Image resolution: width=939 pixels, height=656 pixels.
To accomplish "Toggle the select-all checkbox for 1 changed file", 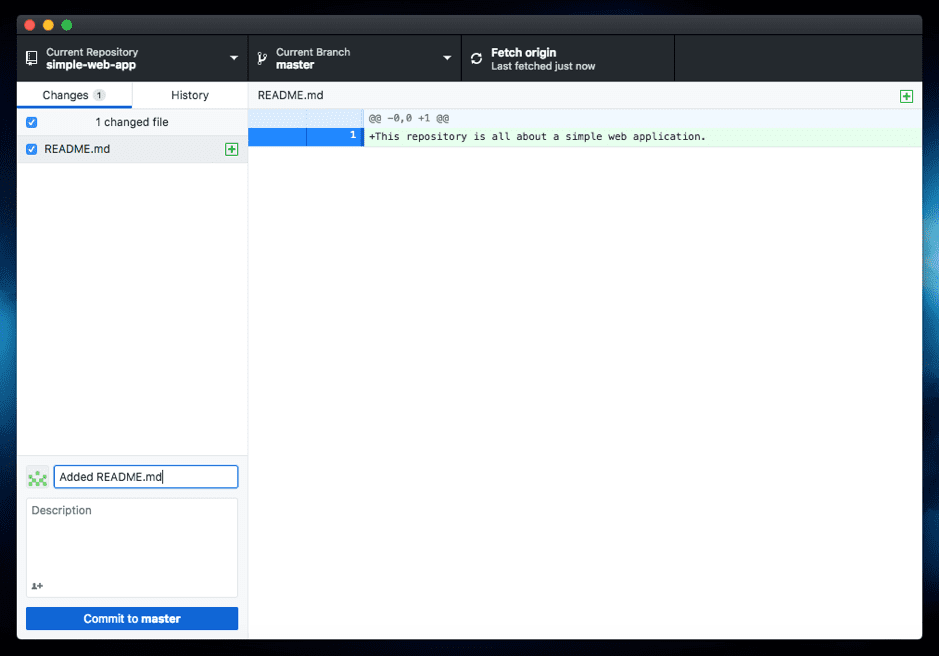I will (x=31, y=121).
